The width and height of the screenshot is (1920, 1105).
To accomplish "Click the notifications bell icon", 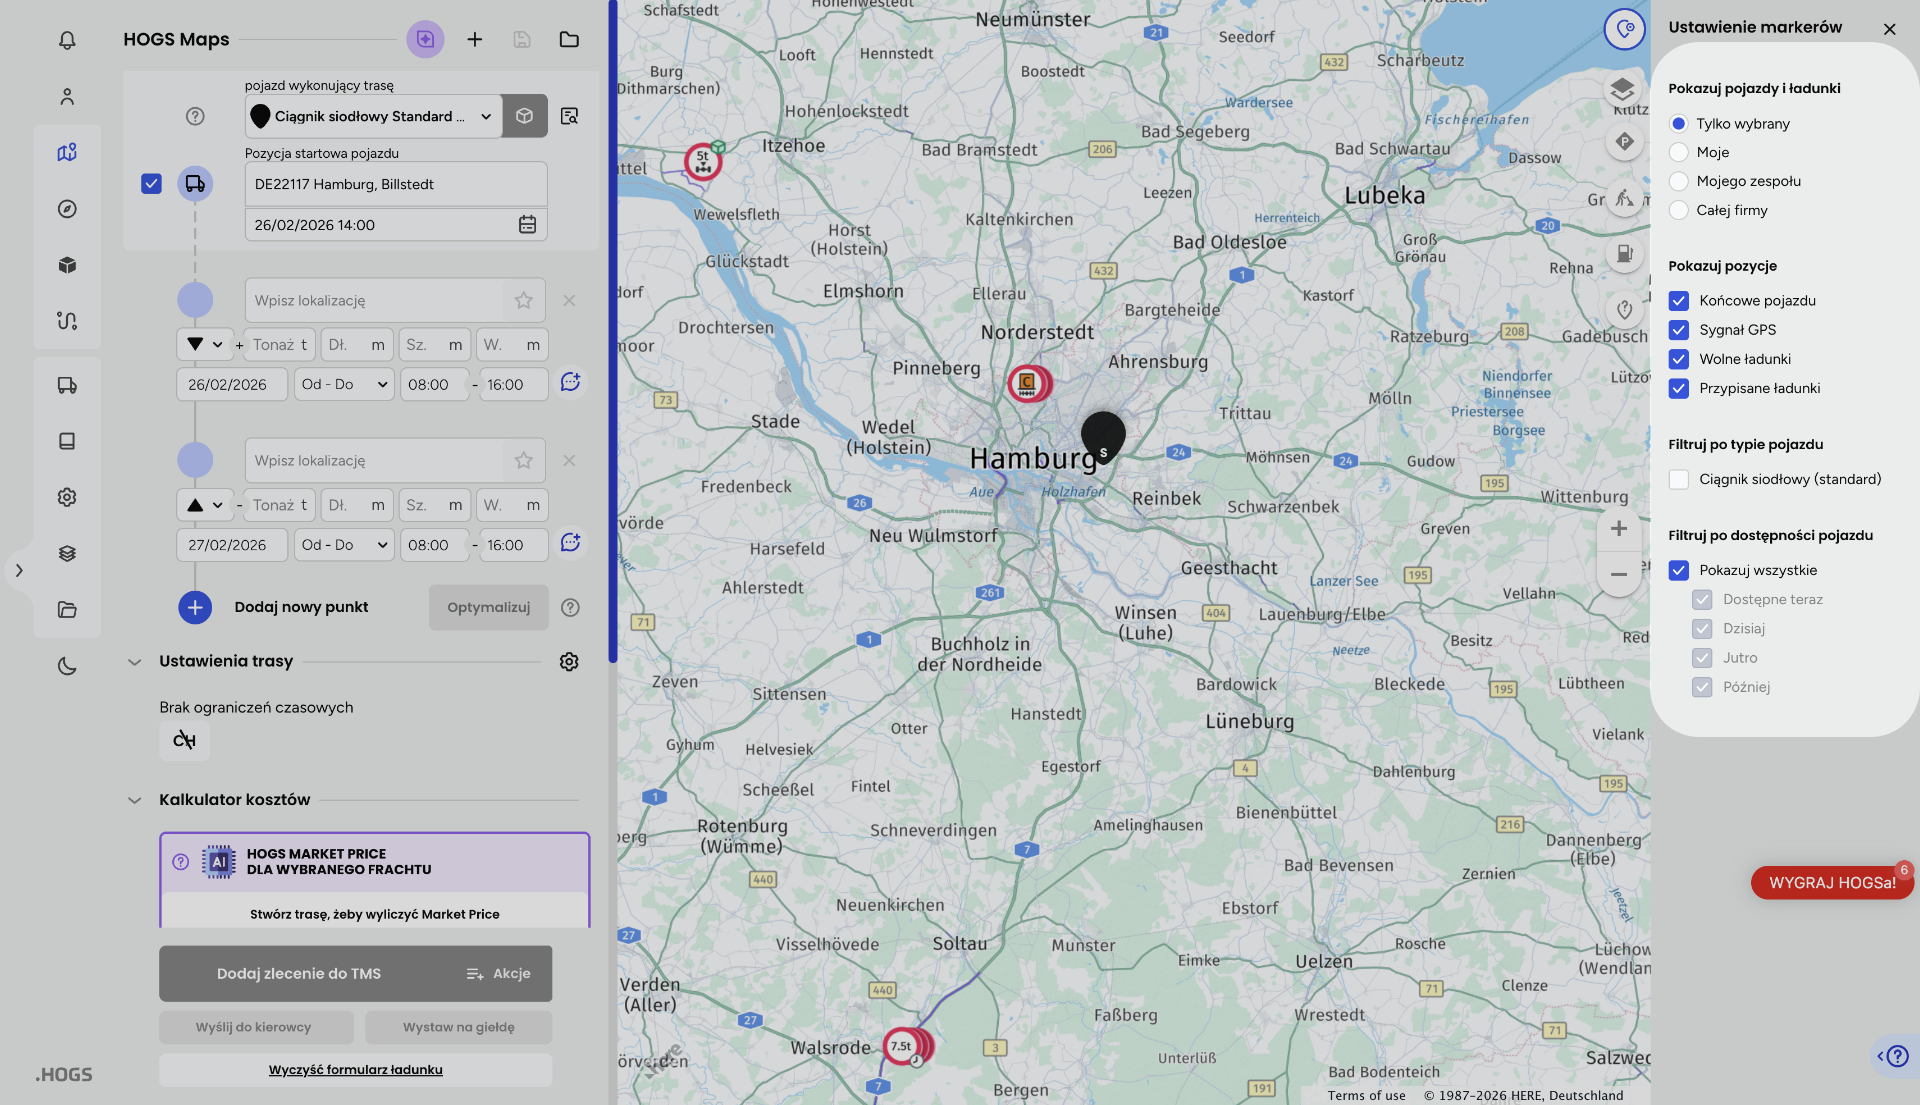I will [67, 40].
